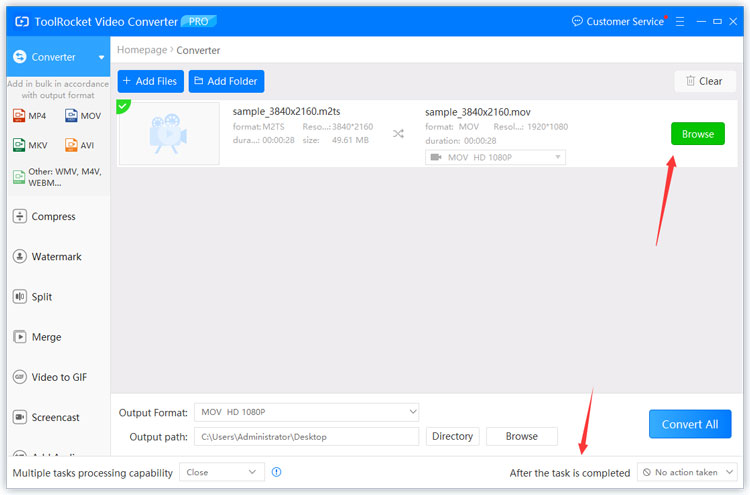
Task: Click the Converter breadcrumb label
Action: click(x=198, y=50)
